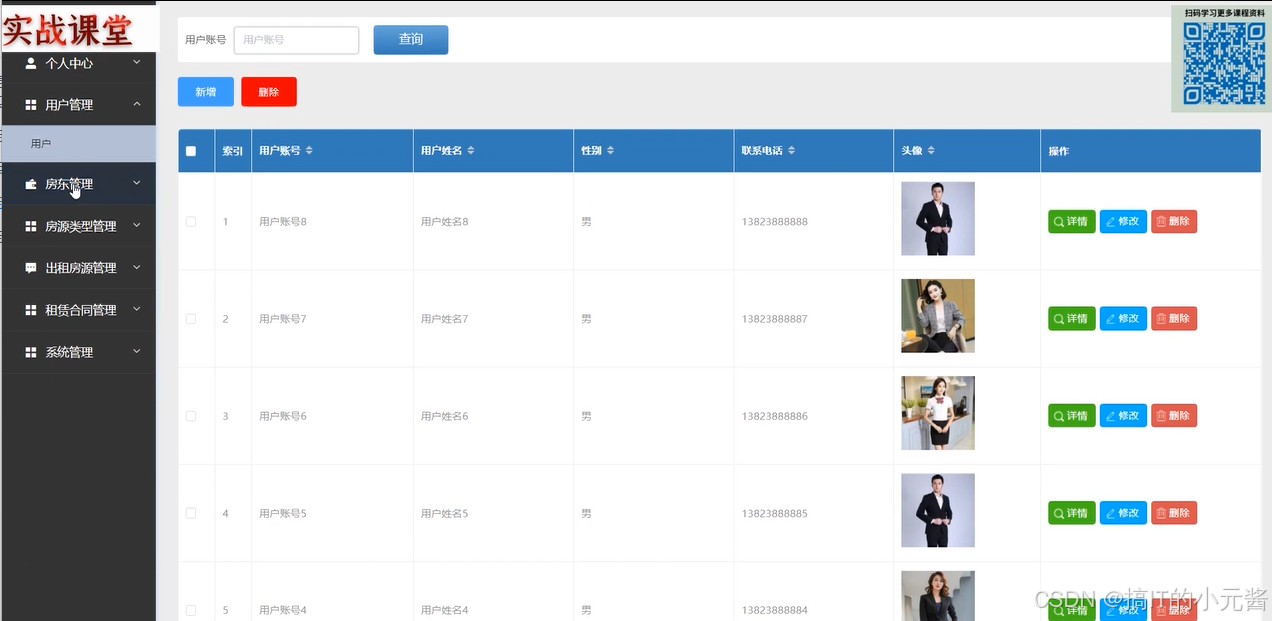
Task: Sort by 用户账号 column arrows
Action: pos(309,151)
